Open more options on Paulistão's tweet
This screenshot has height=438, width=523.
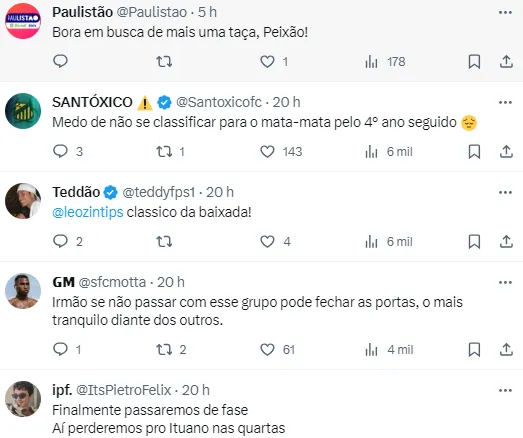coord(505,13)
